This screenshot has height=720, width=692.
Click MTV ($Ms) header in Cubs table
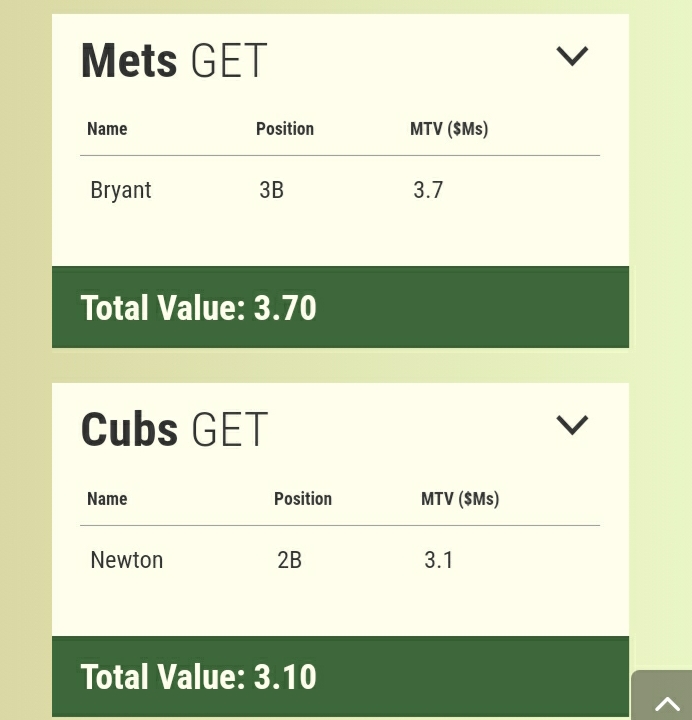(460, 499)
